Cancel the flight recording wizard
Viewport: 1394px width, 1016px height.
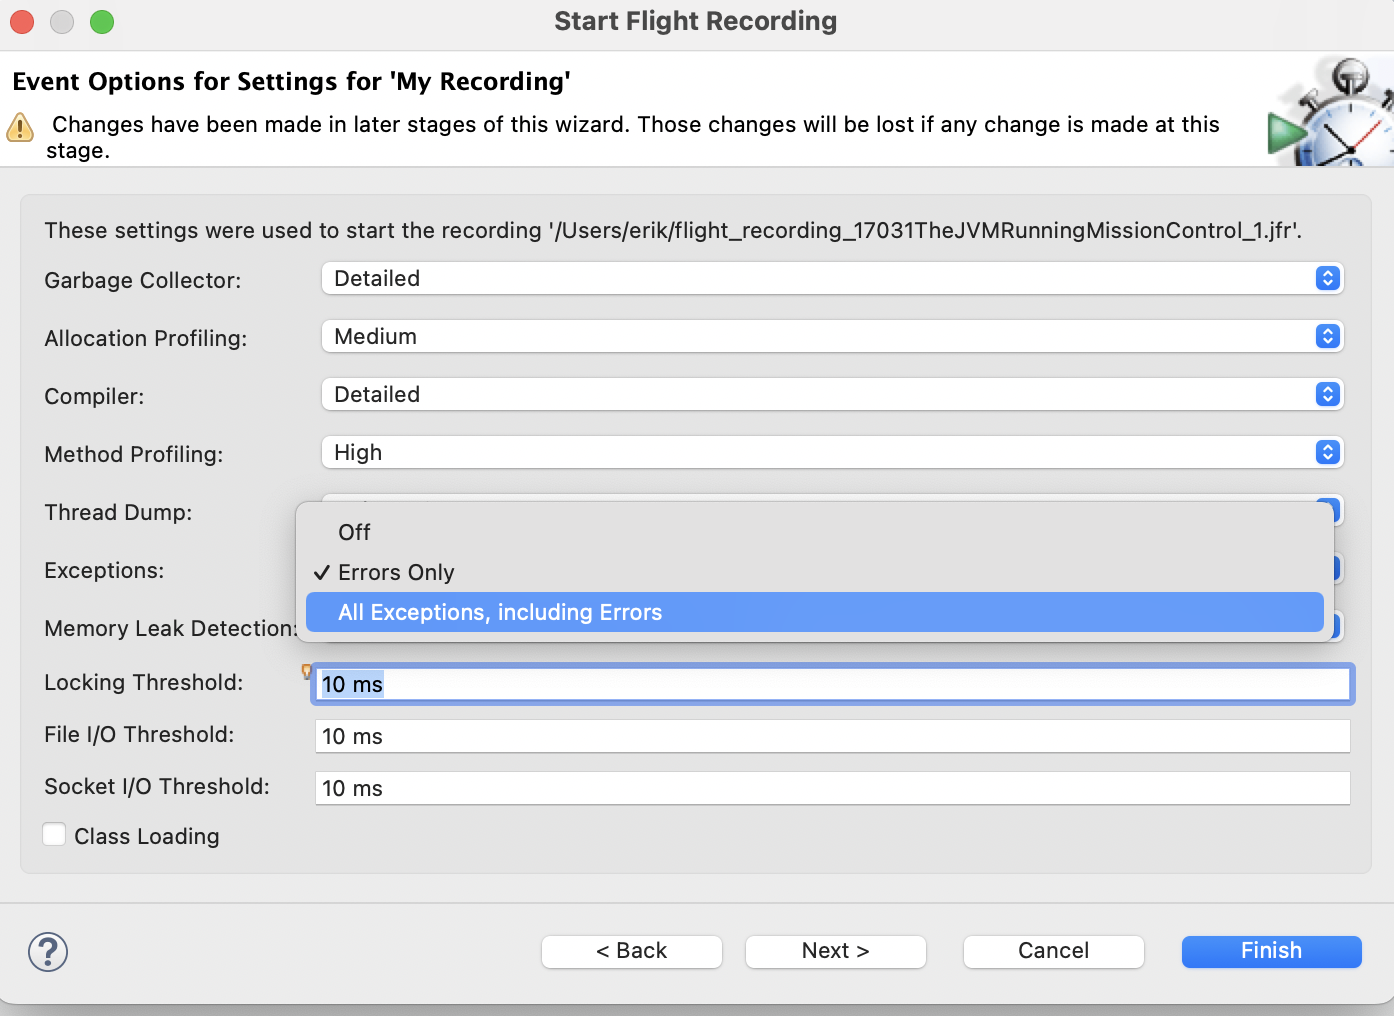pos(1053,951)
